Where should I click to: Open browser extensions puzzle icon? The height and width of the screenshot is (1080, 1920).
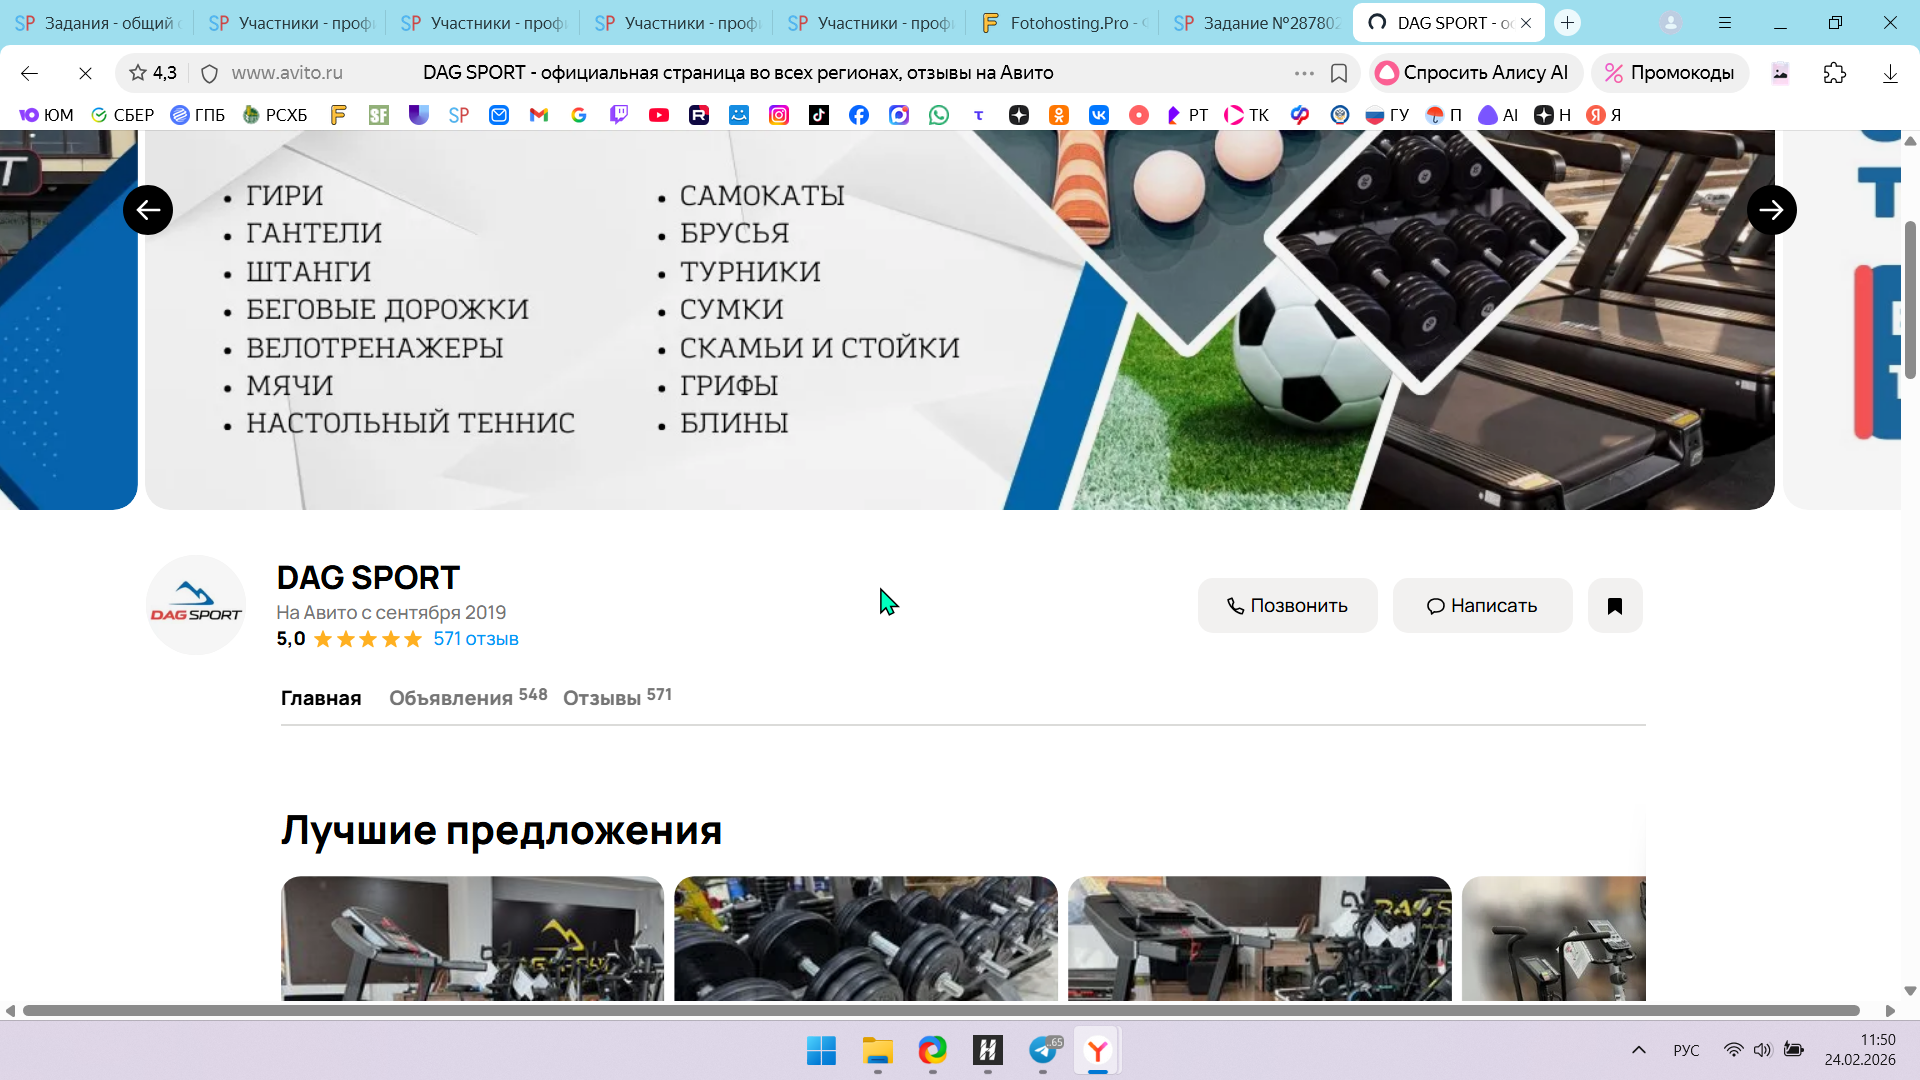coord(1834,73)
